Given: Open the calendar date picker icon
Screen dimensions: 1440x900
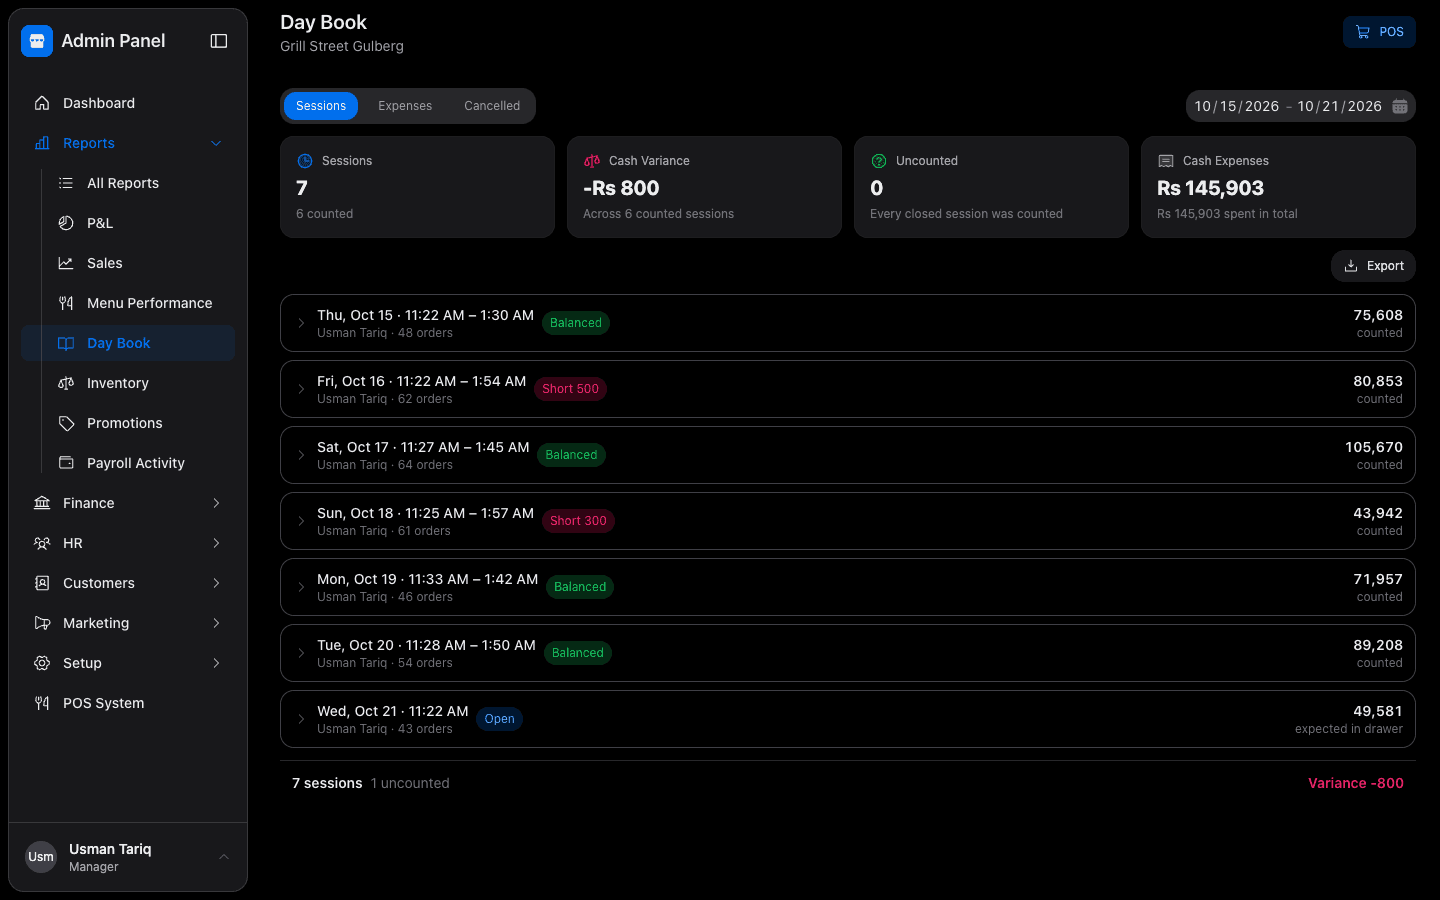Looking at the screenshot, I should [x=1400, y=106].
